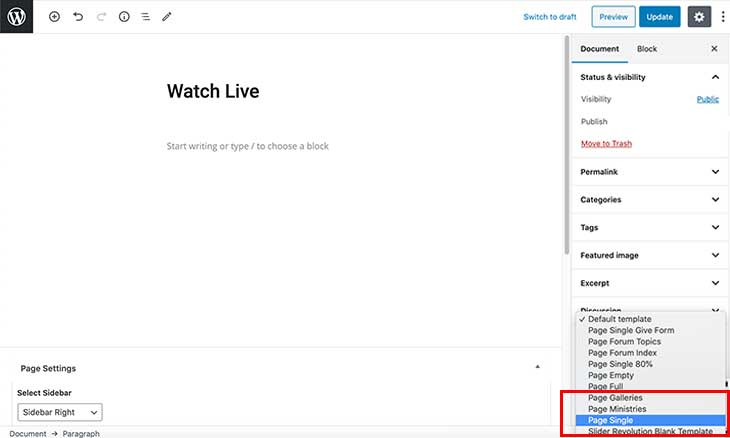Collapse the Page Settings panel arrow
730x438 pixels.
[537, 367]
